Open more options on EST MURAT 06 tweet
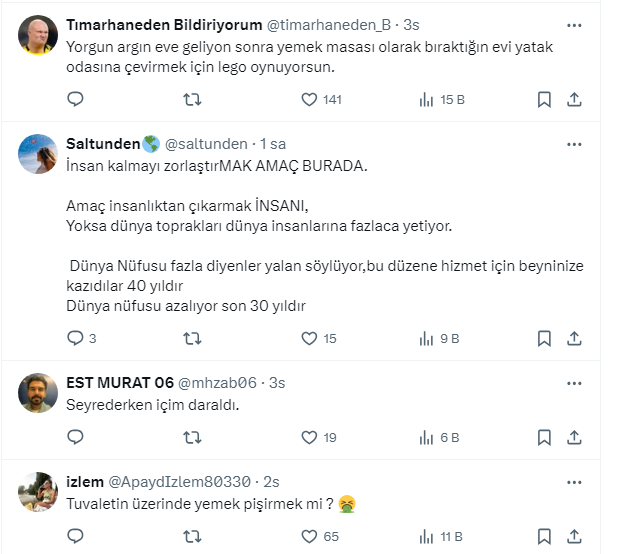622x554 pixels. tap(574, 383)
